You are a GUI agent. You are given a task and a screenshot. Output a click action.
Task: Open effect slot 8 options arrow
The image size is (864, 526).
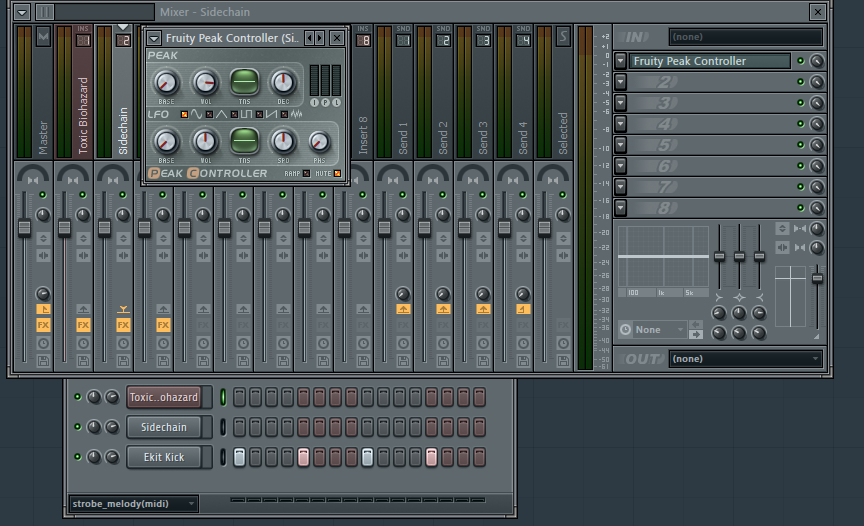[620, 208]
